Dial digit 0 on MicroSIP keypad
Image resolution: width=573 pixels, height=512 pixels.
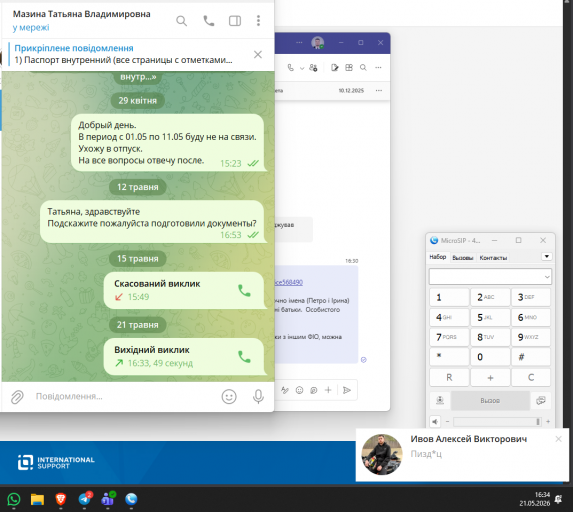coord(490,357)
